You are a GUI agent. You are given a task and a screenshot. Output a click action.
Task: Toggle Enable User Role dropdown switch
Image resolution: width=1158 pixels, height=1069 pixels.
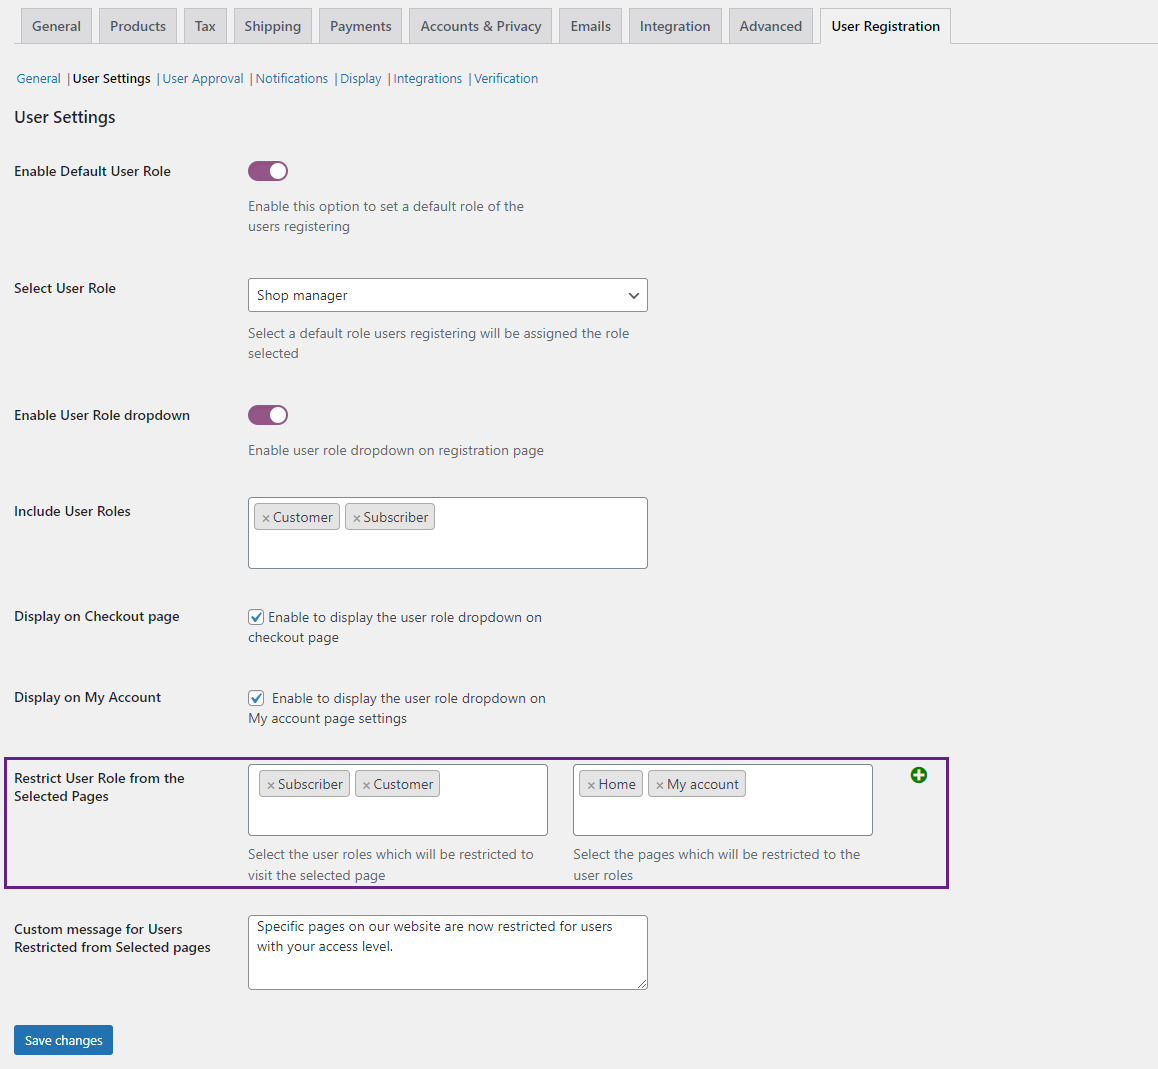coord(267,415)
